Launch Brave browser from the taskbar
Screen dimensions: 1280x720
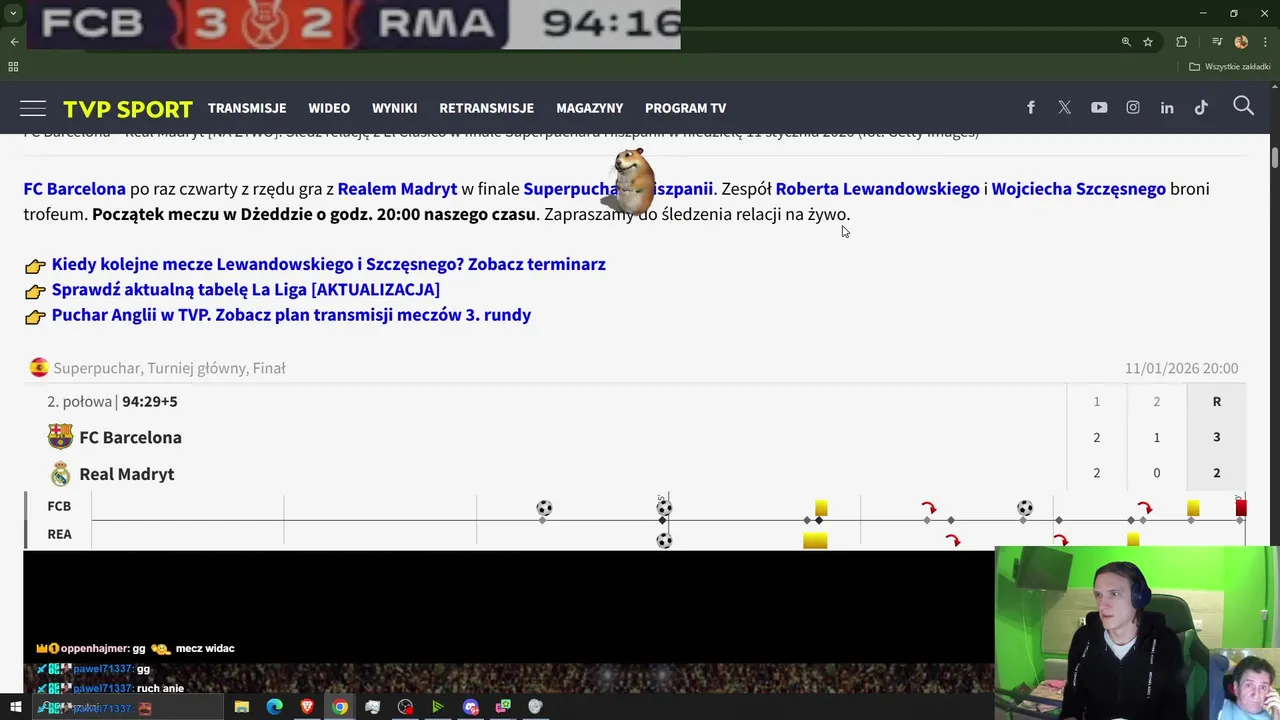307,707
